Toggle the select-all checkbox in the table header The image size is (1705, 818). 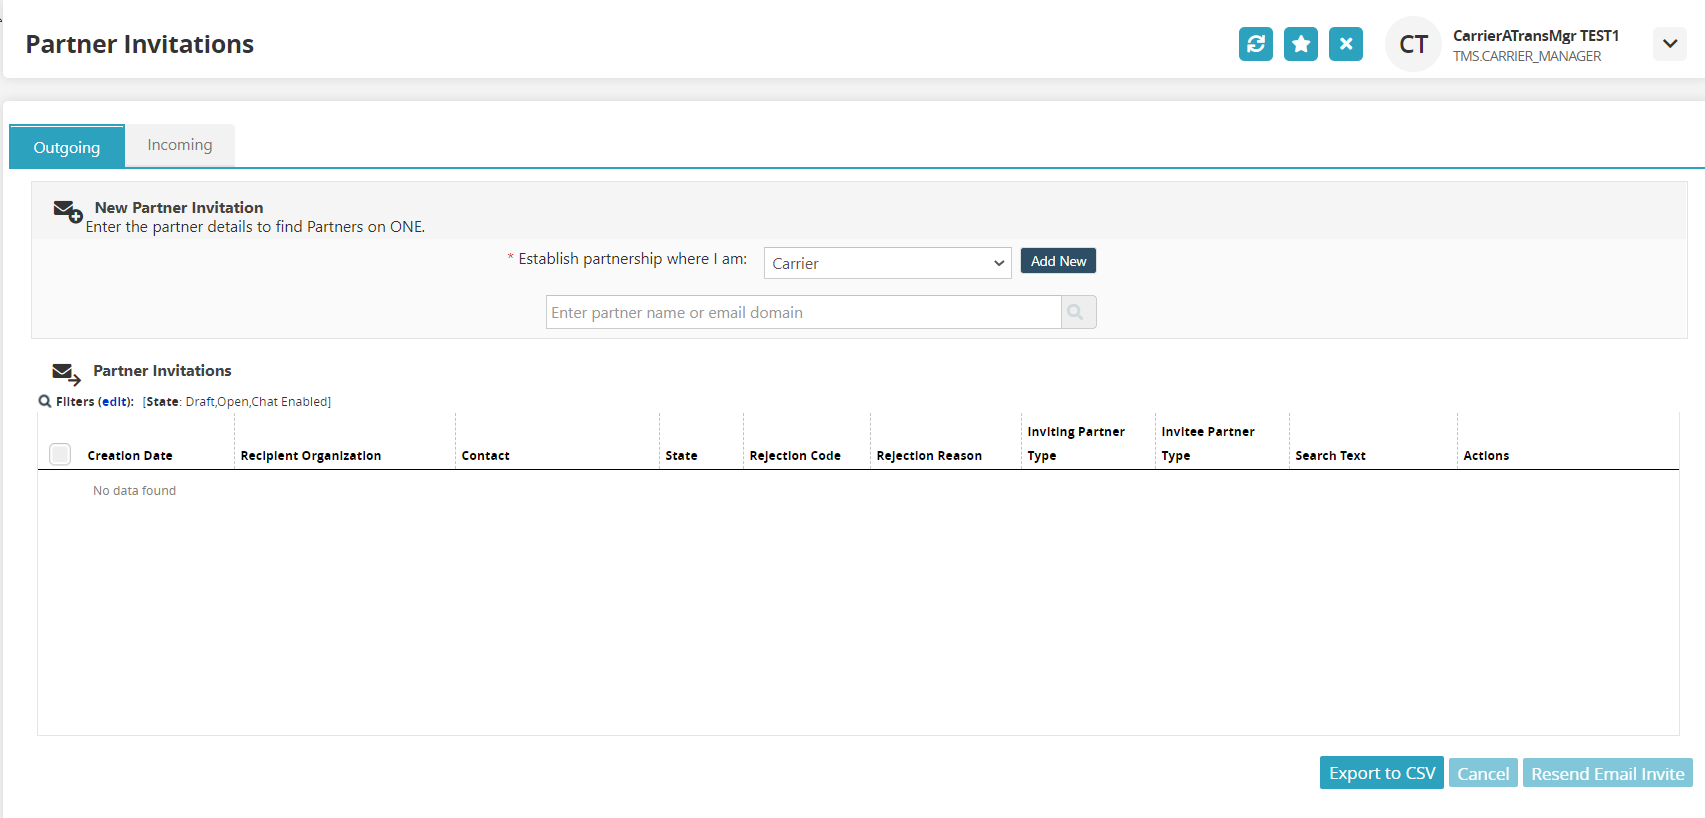pos(60,454)
